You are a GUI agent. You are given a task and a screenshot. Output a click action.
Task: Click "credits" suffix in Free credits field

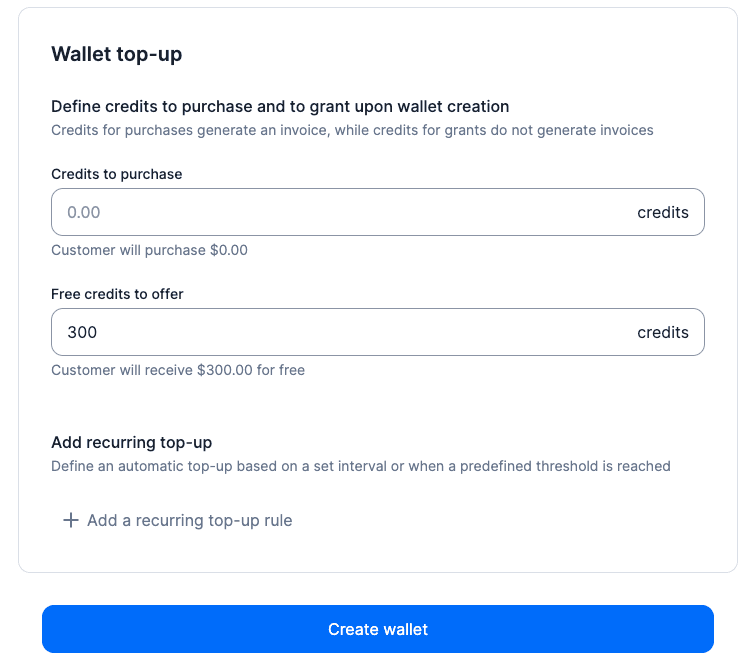pyautogui.click(x=662, y=332)
